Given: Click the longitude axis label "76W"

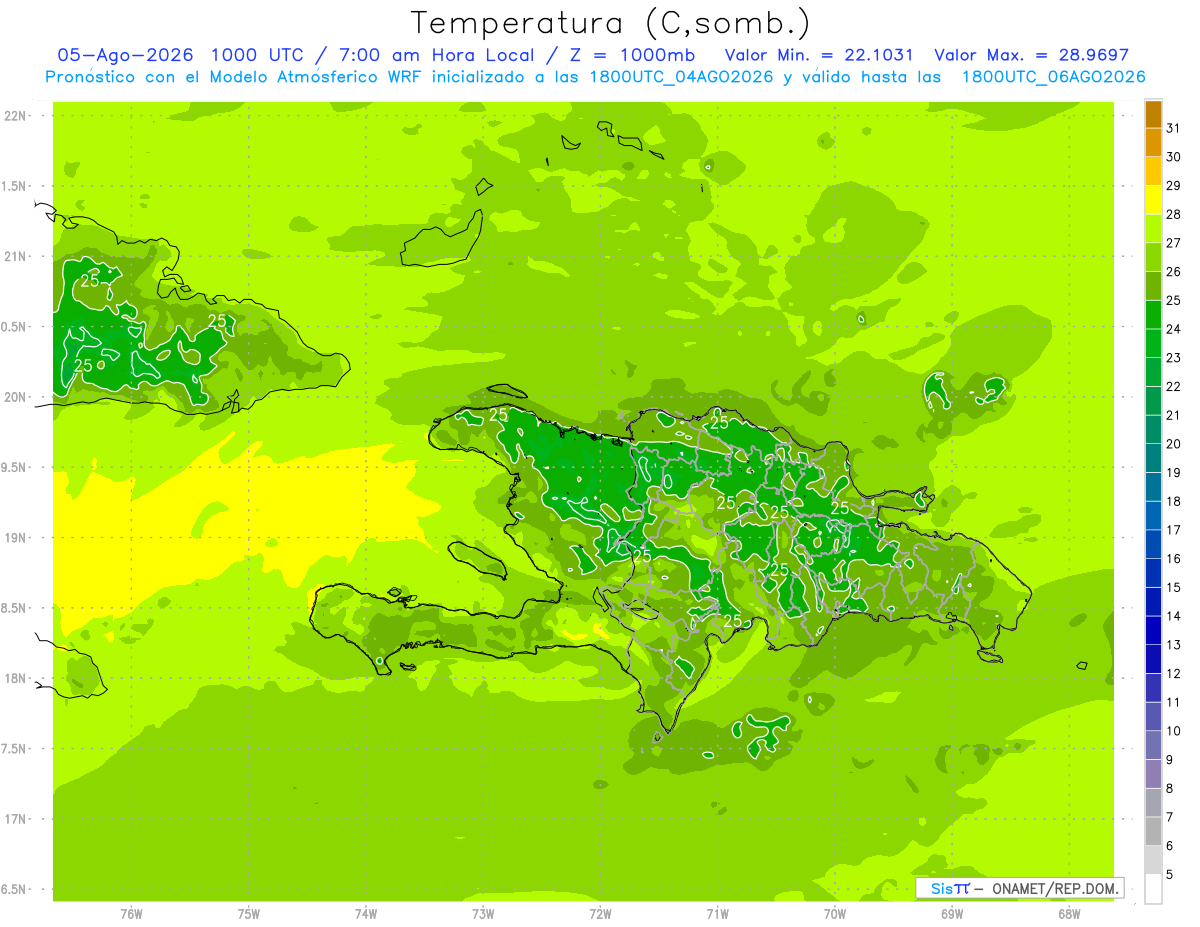Looking at the screenshot, I should 131,914.
